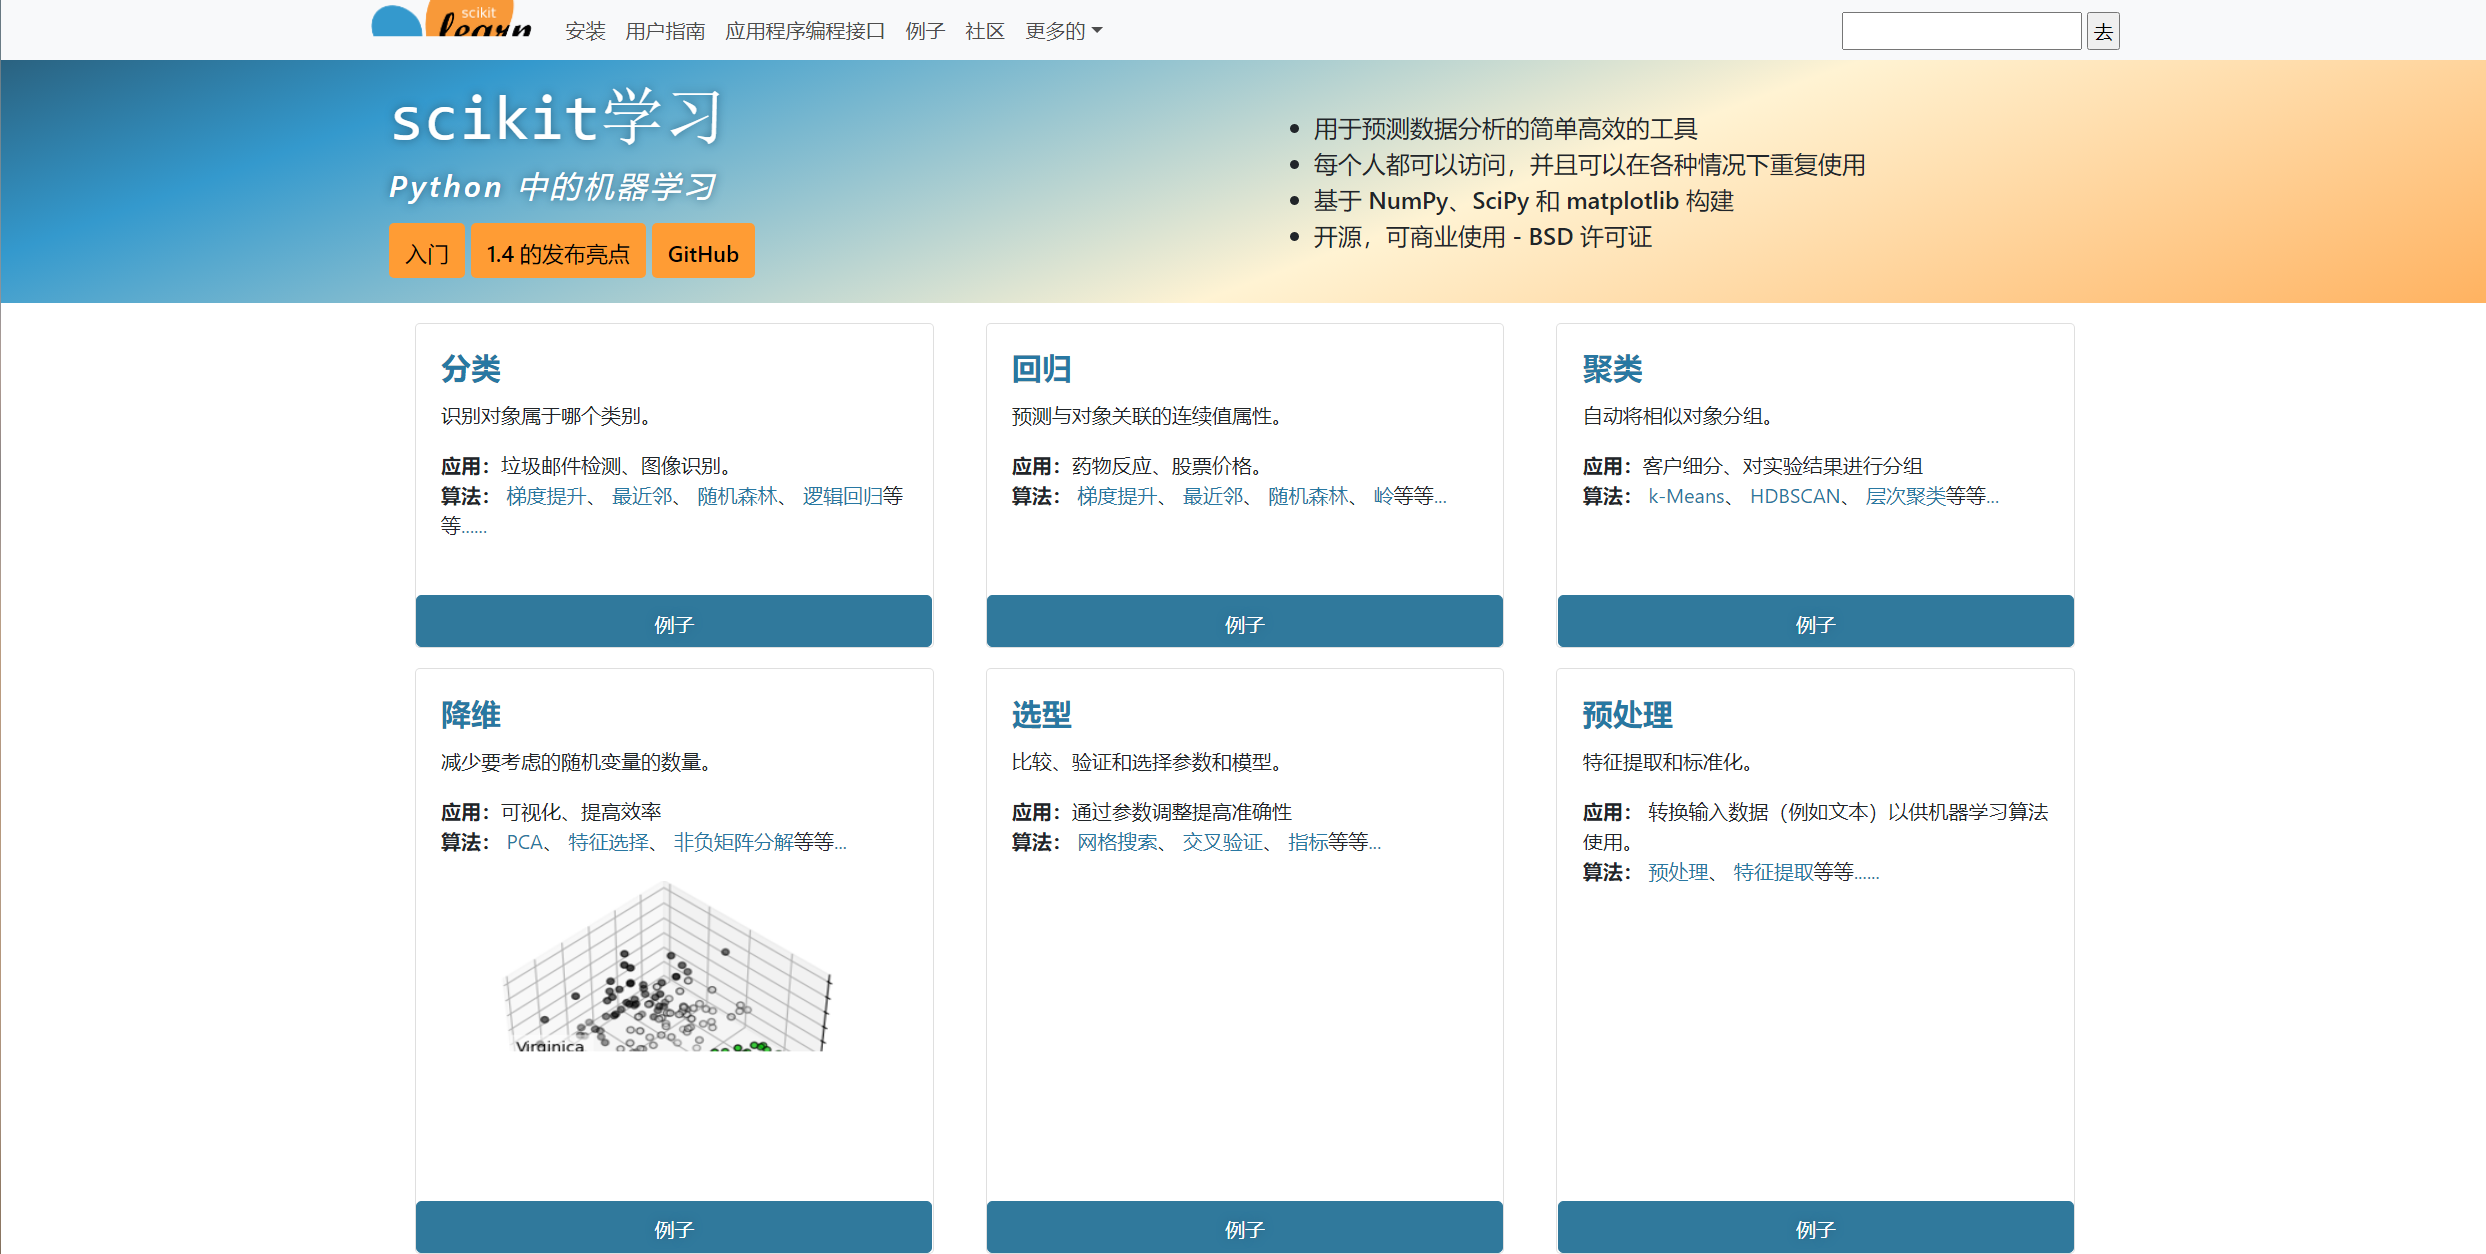
Task: Open the PCA algorithm link
Action: [524, 842]
